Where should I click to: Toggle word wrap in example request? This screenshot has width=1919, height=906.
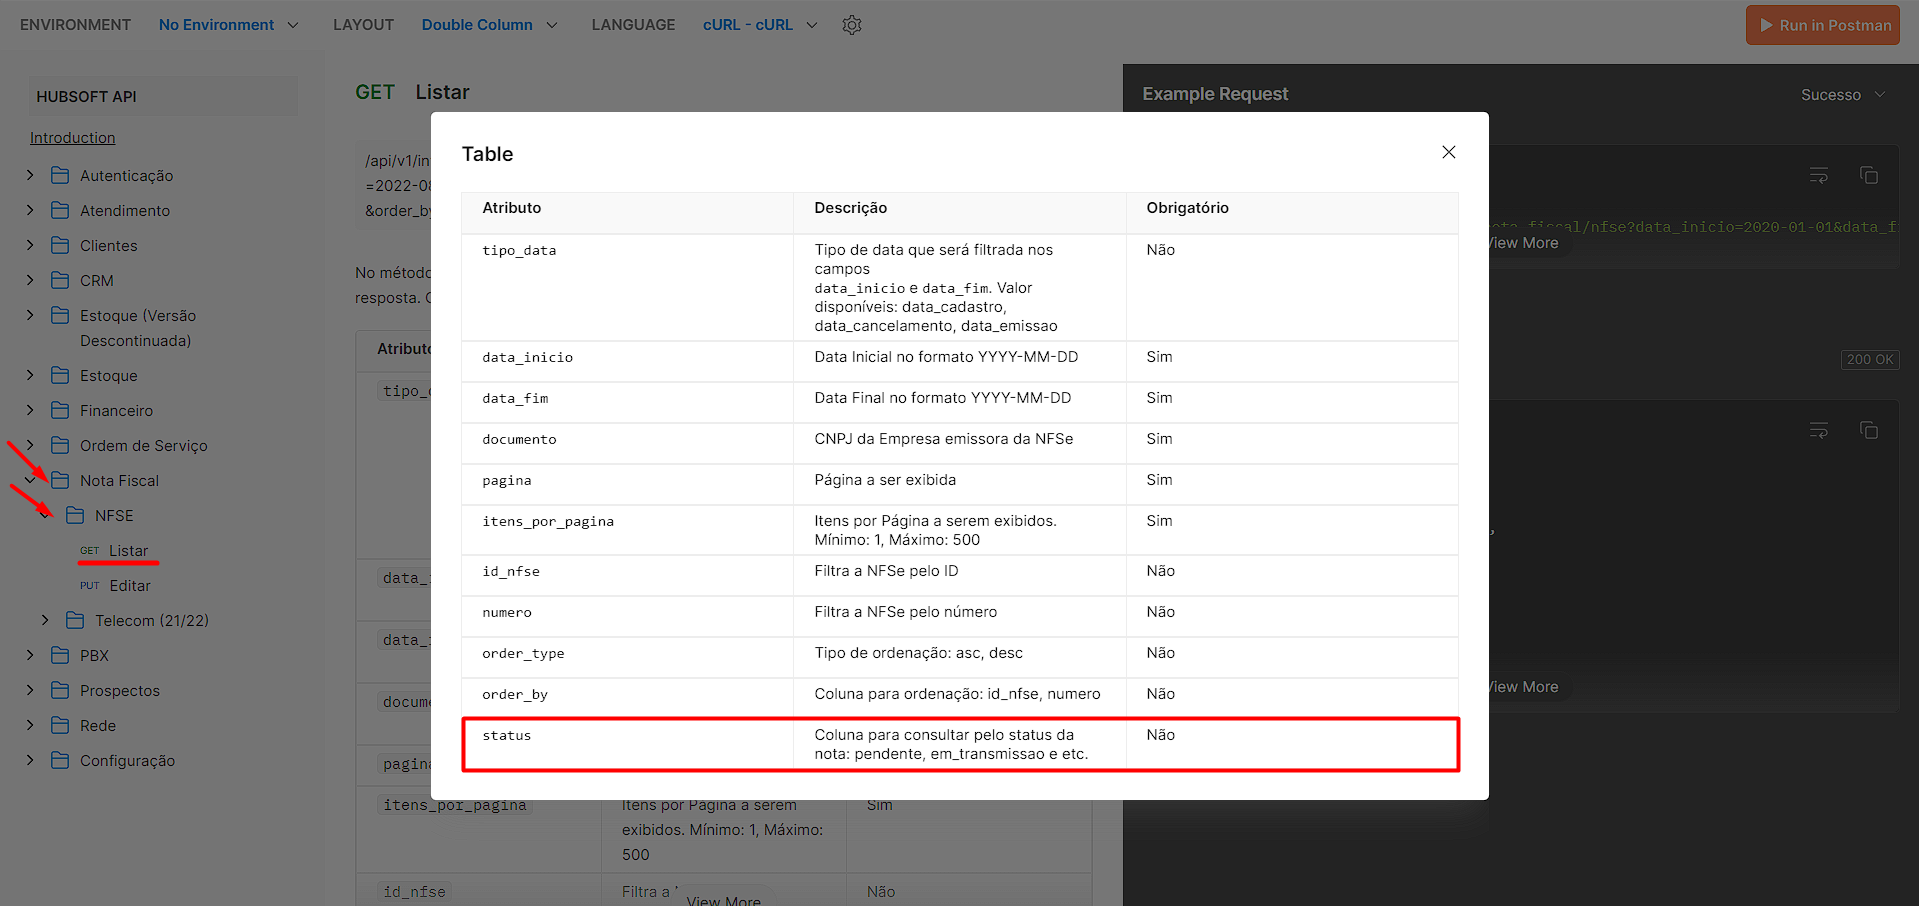pyautogui.click(x=1819, y=175)
